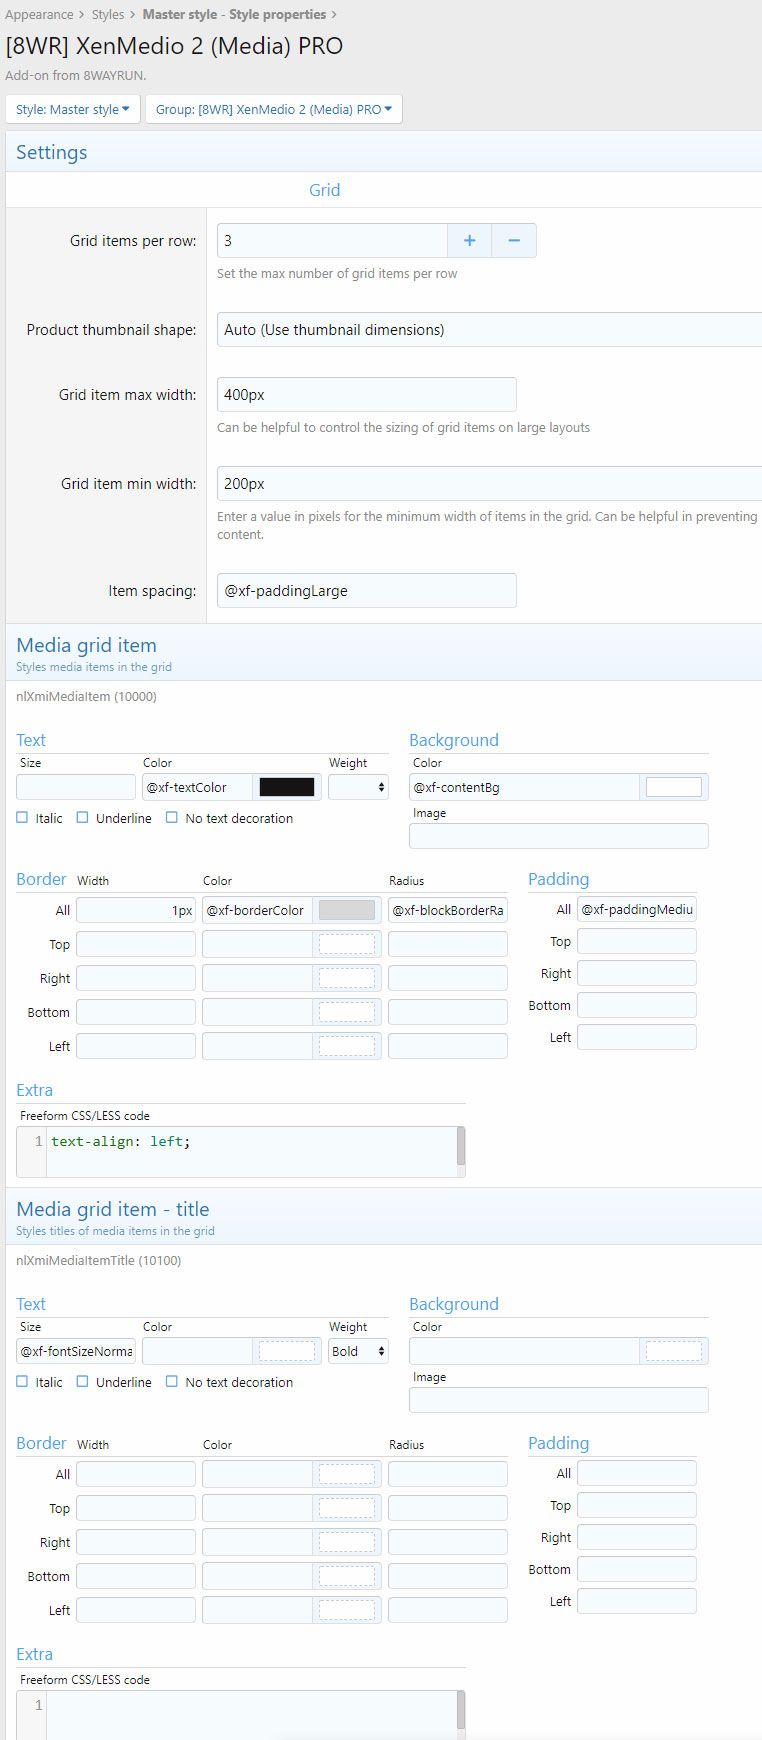The width and height of the screenshot is (762, 1740).
Task: Open the Bold weight dropdown for title text
Action: pos(358,1351)
